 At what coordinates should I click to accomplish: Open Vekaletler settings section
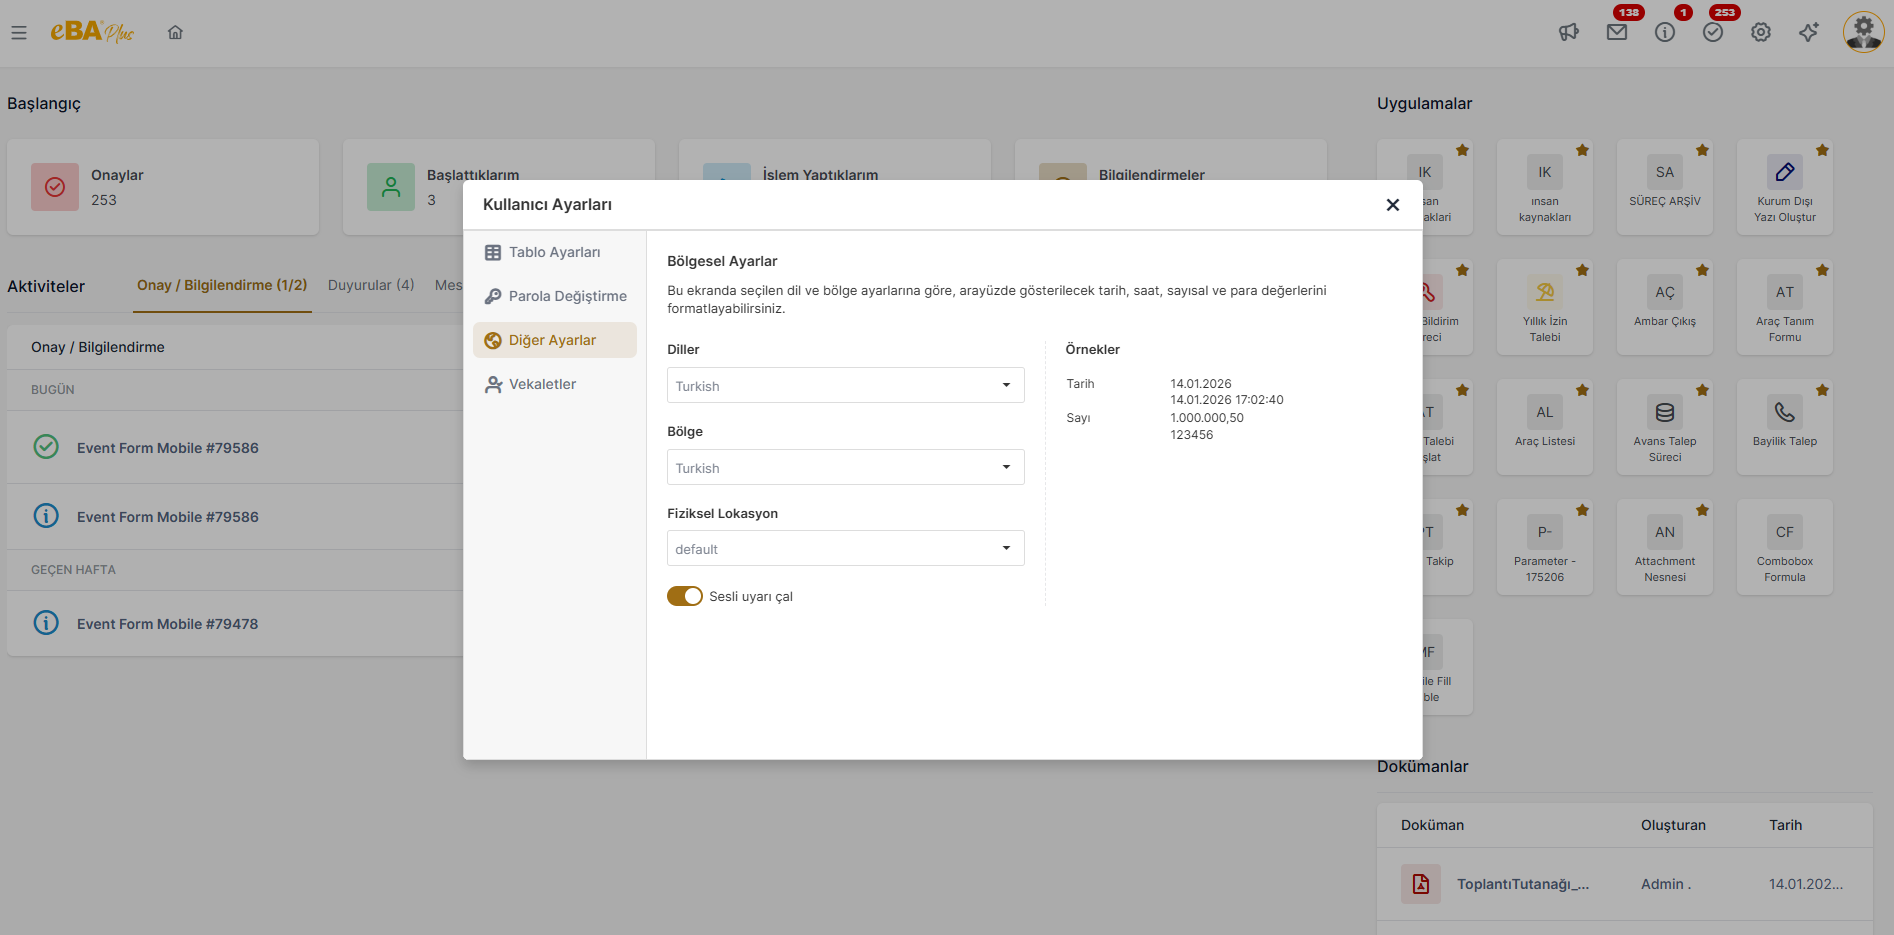(542, 384)
